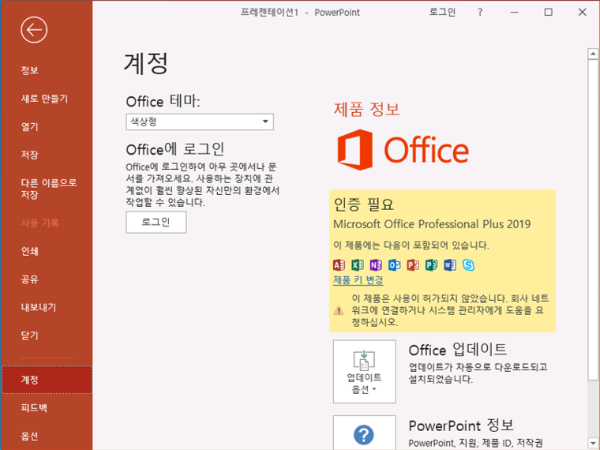The image size is (600, 450).
Task: Select the 계정 sidebar item
Action: tap(47, 380)
